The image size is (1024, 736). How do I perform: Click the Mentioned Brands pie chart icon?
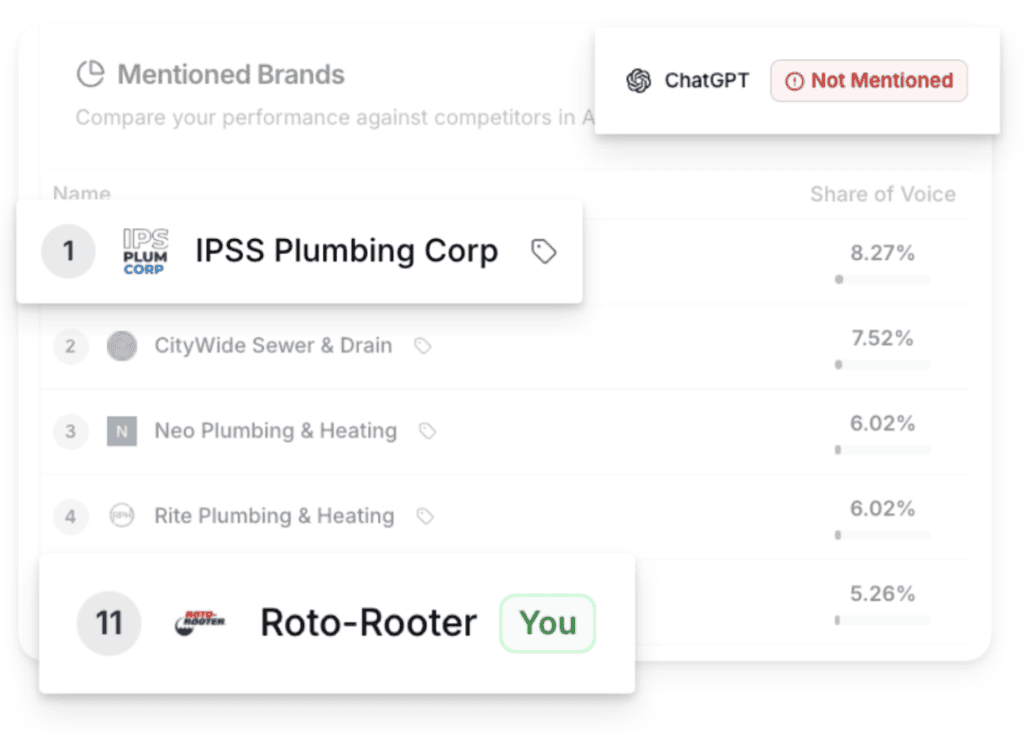pos(91,74)
